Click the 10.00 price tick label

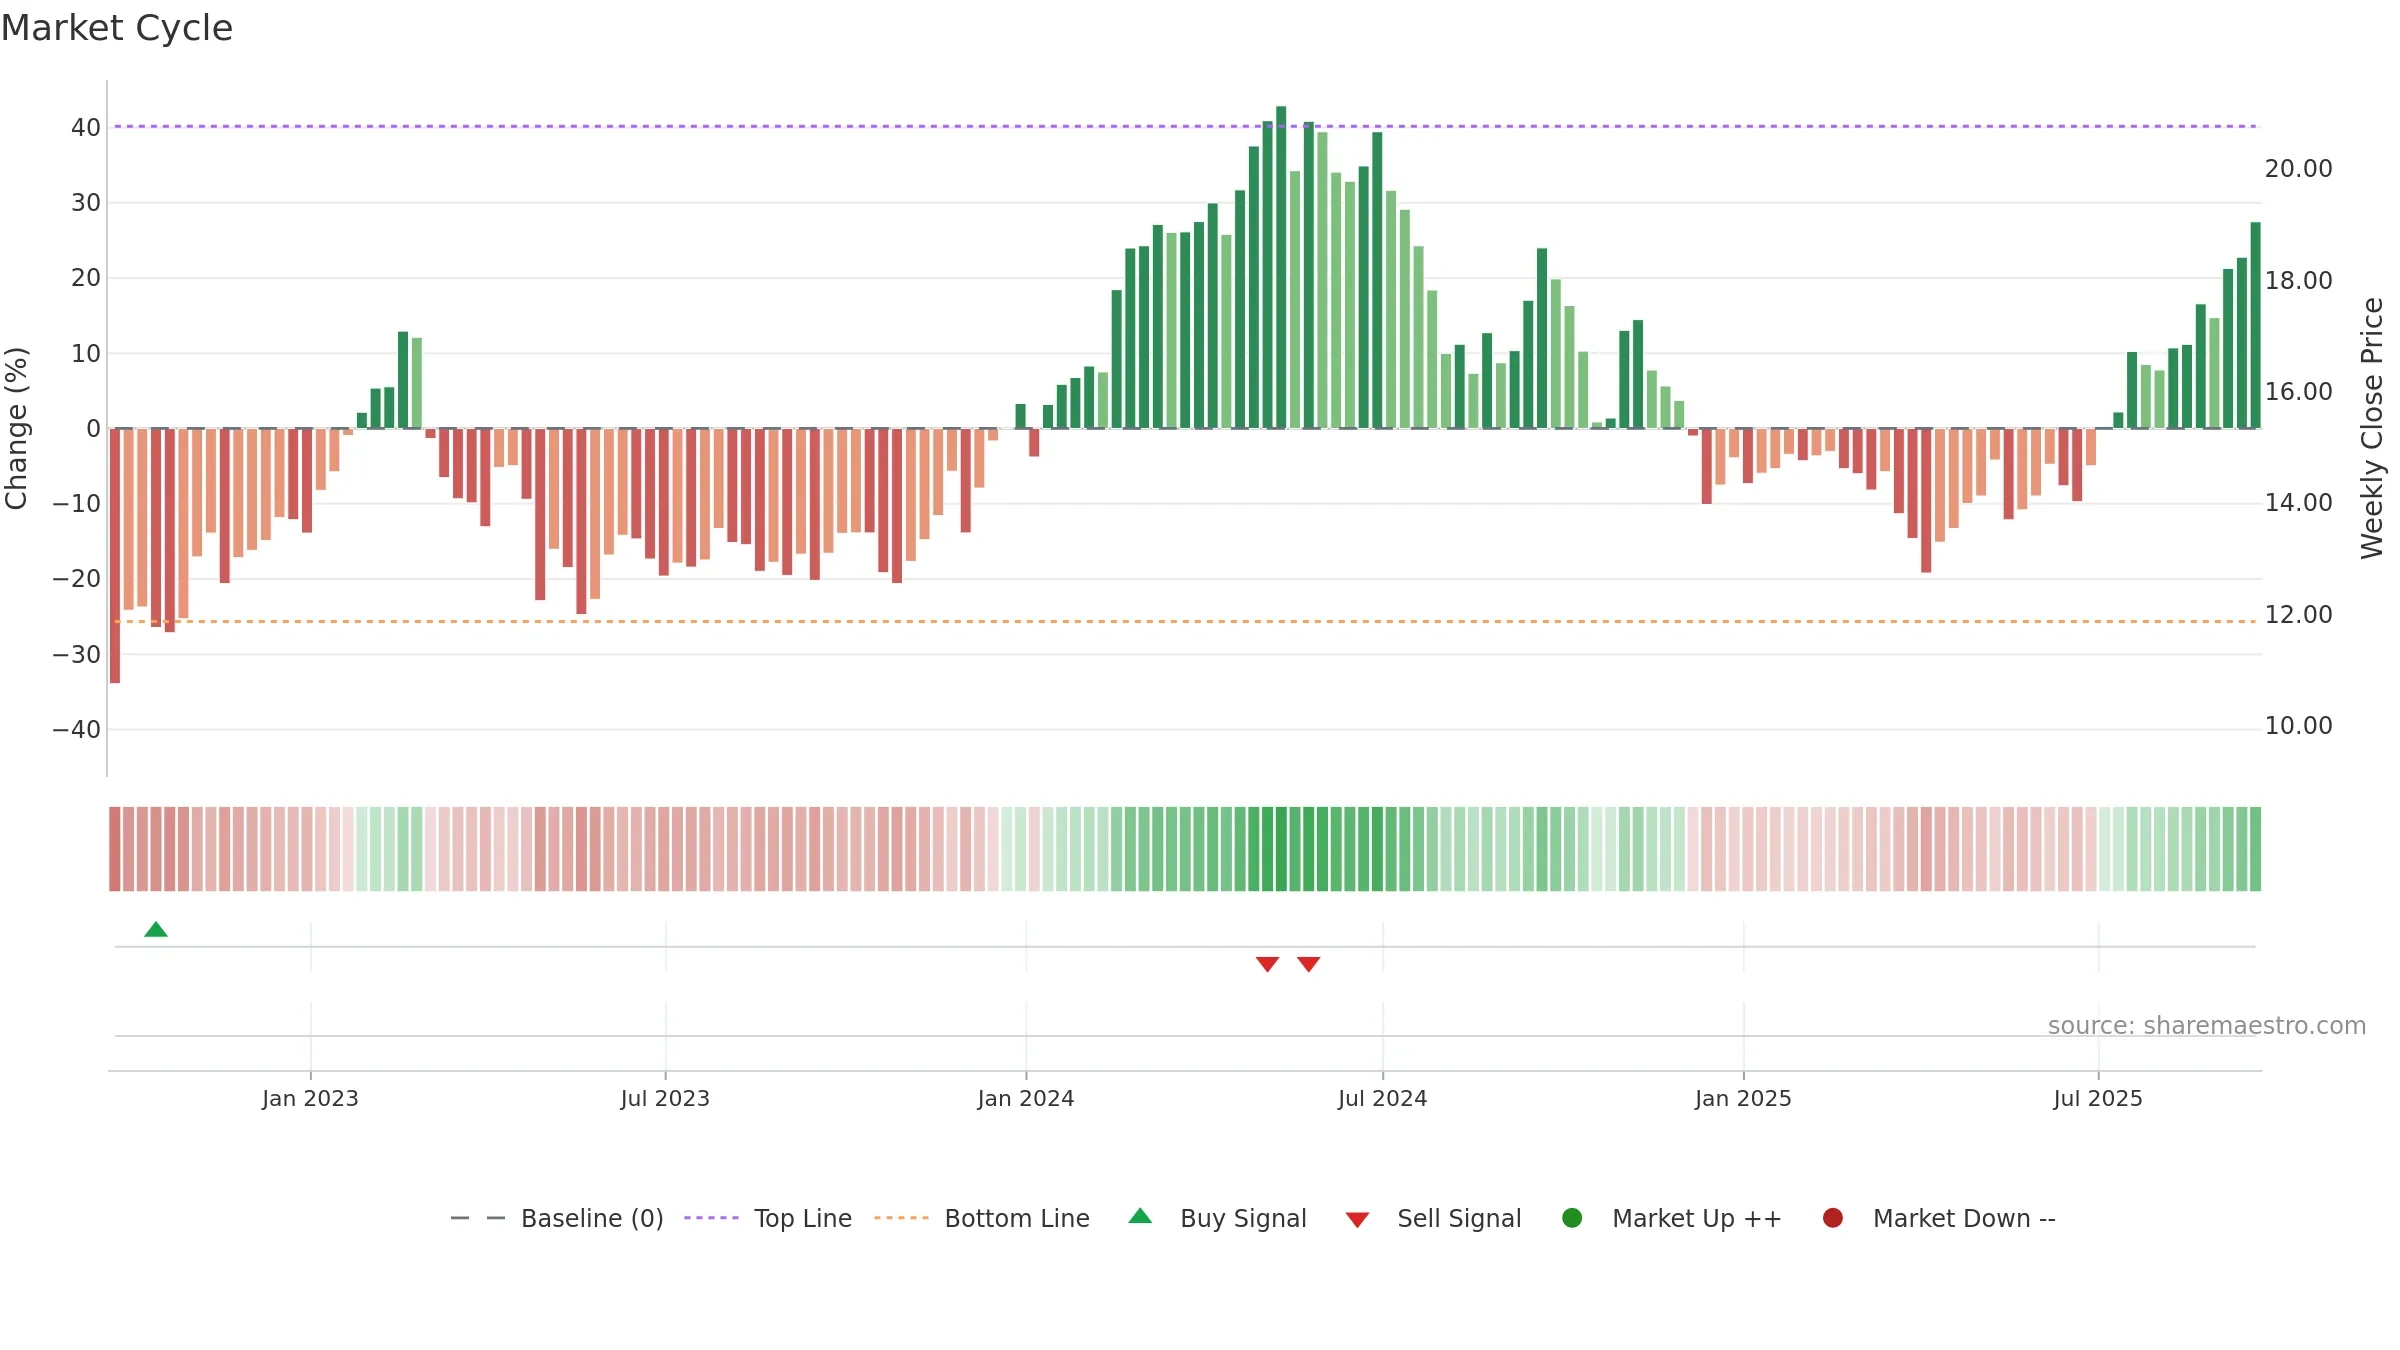2299,726
